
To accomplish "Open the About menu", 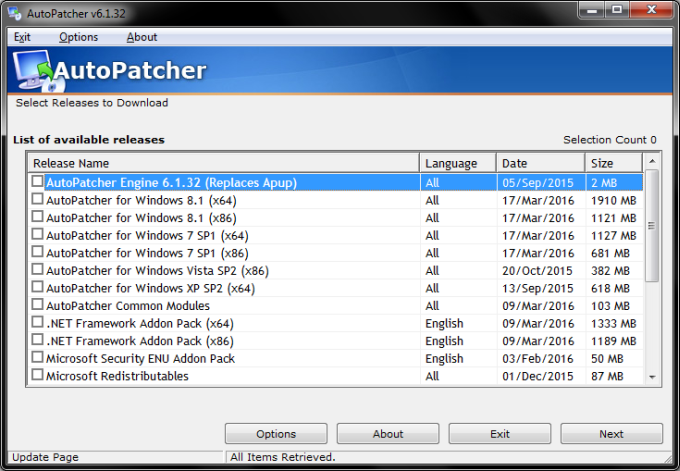I will (142, 37).
